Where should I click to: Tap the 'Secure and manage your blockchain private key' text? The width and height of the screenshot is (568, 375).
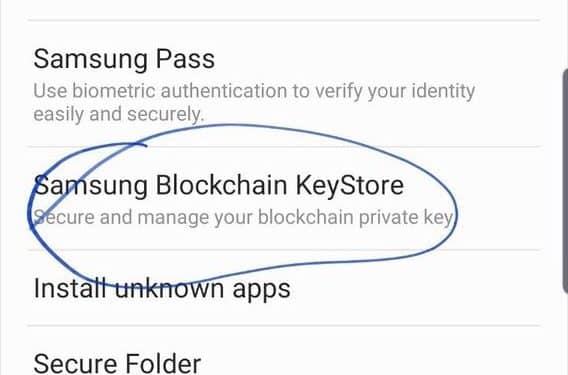pos(243,218)
